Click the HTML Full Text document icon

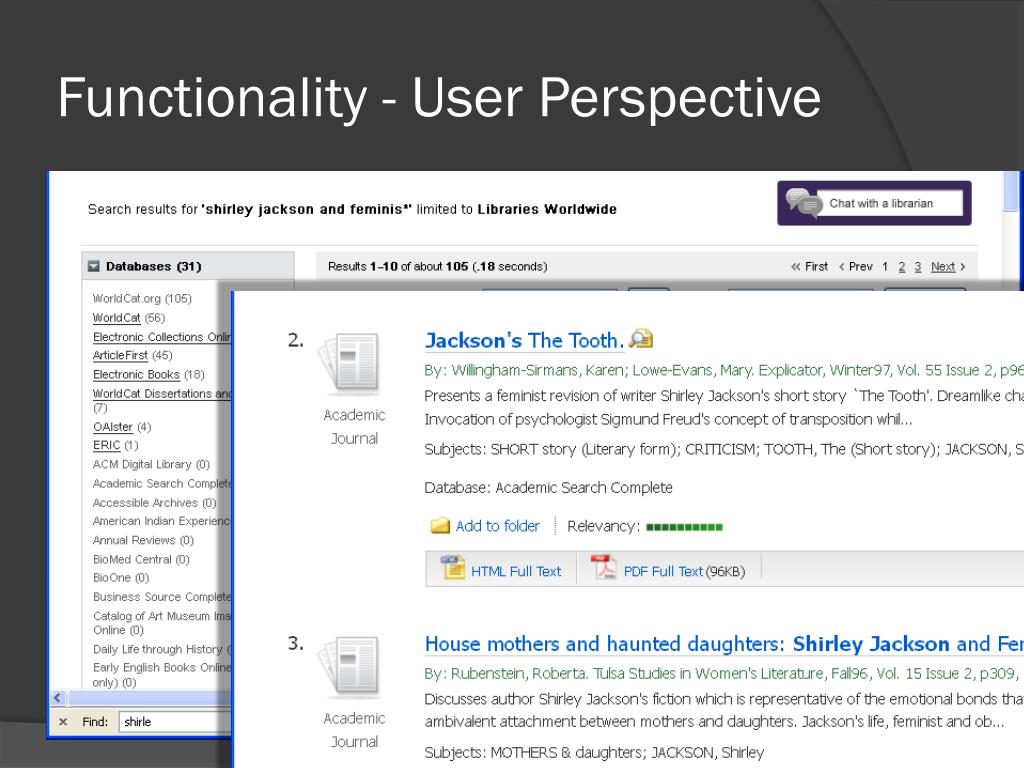pos(452,568)
